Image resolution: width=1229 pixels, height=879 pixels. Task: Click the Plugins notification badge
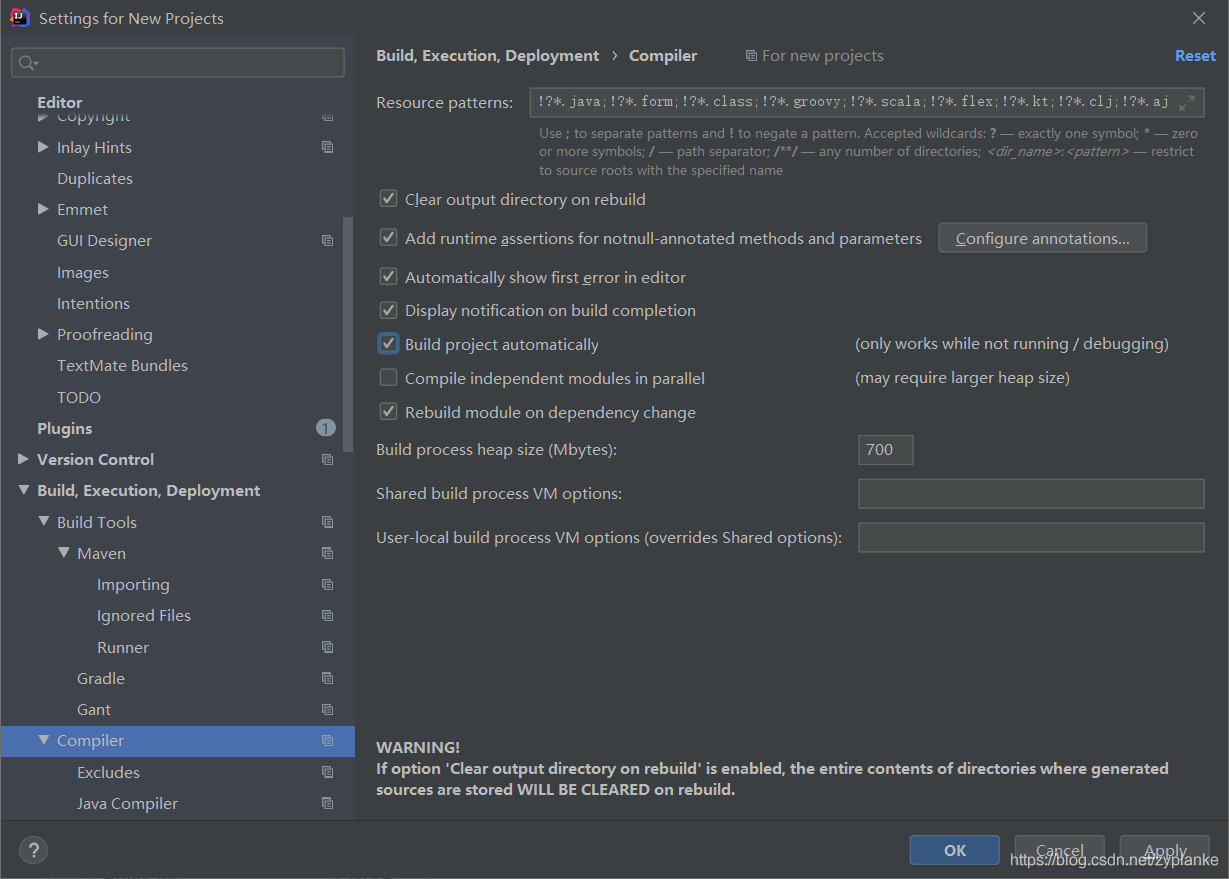click(325, 427)
